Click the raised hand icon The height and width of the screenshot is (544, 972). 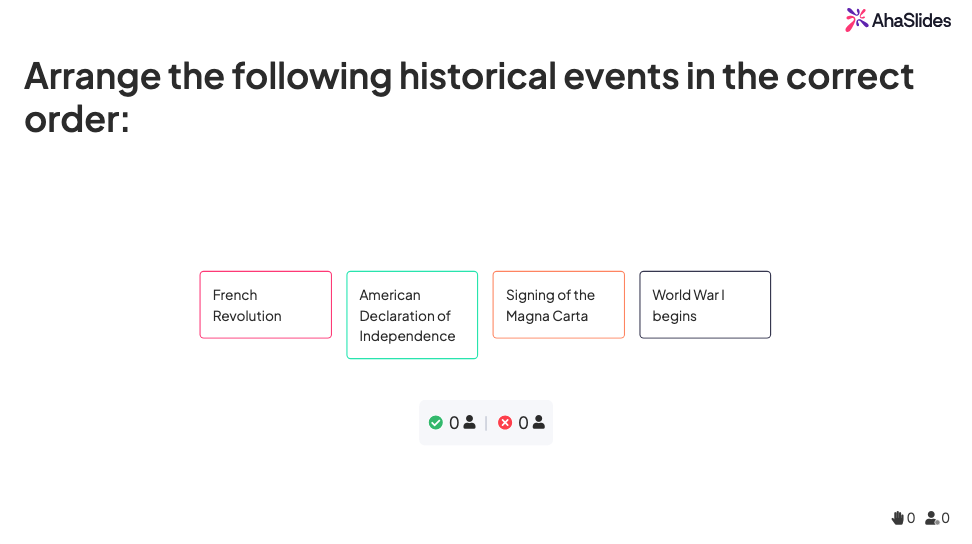coord(897,518)
